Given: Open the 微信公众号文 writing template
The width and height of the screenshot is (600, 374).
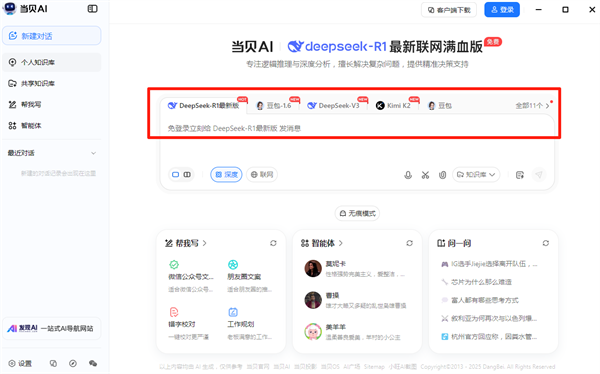Looking at the screenshot, I should pos(191,276).
